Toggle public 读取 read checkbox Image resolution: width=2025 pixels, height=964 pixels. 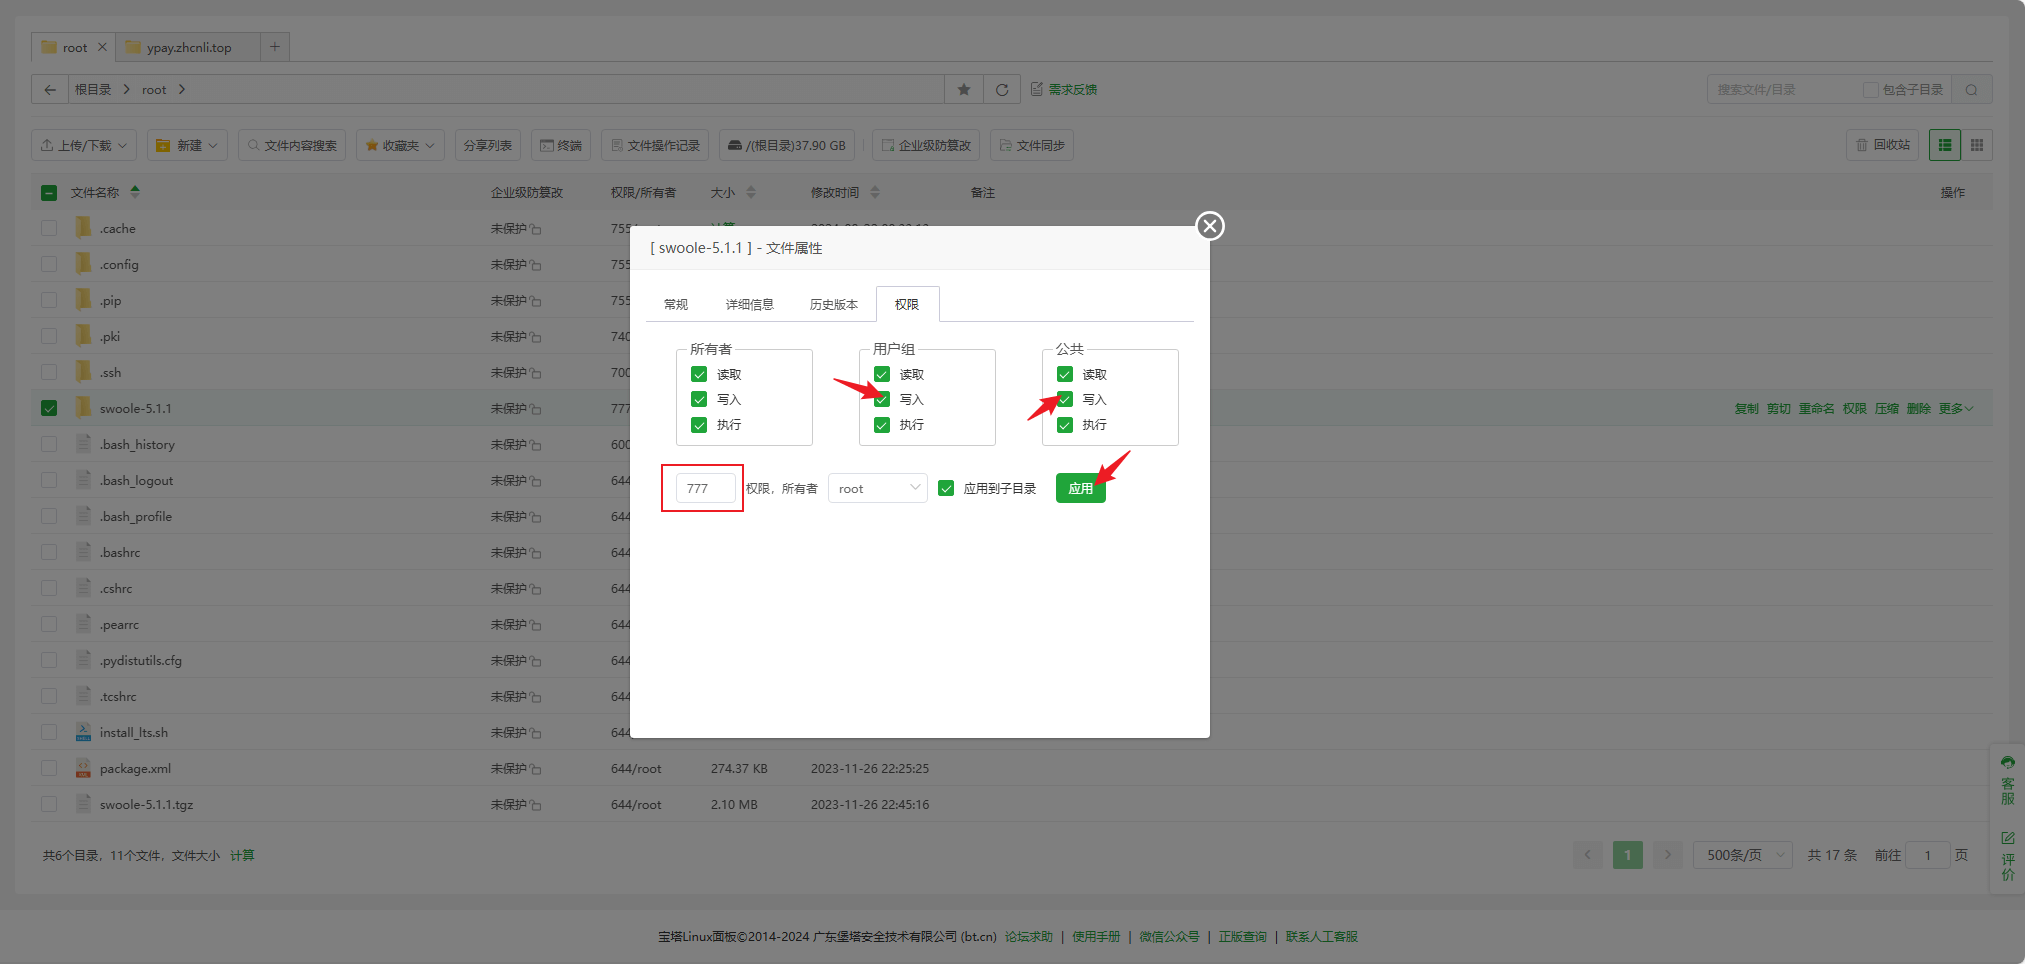pos(1065,374)
